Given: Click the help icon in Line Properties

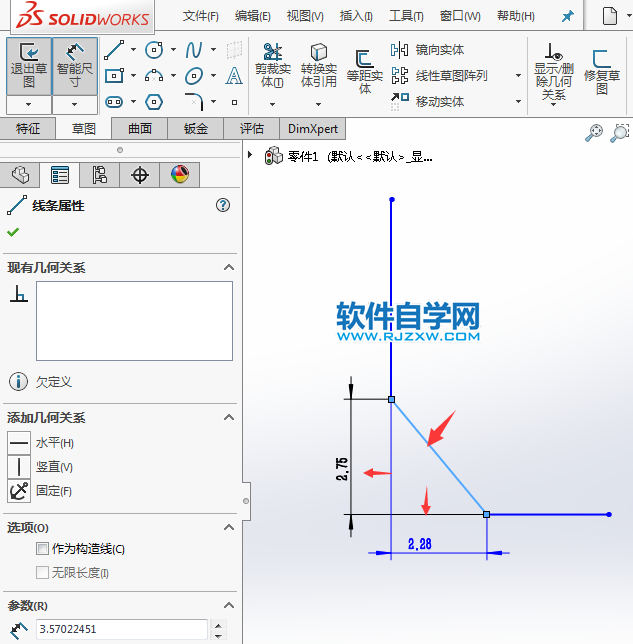Looking at the screenshot, I should (x=223, y=205).
